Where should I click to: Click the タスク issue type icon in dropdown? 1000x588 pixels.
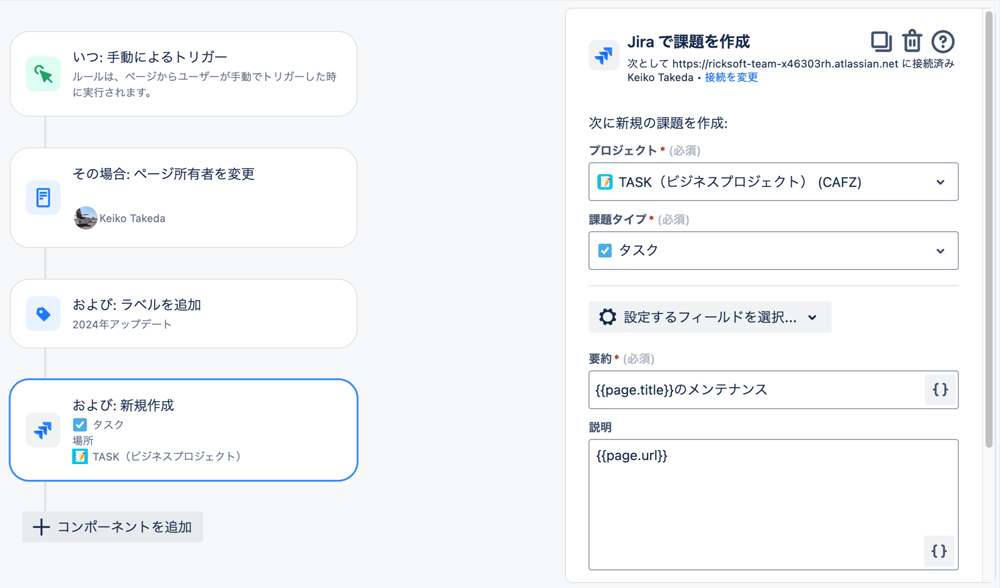(605, 250)
